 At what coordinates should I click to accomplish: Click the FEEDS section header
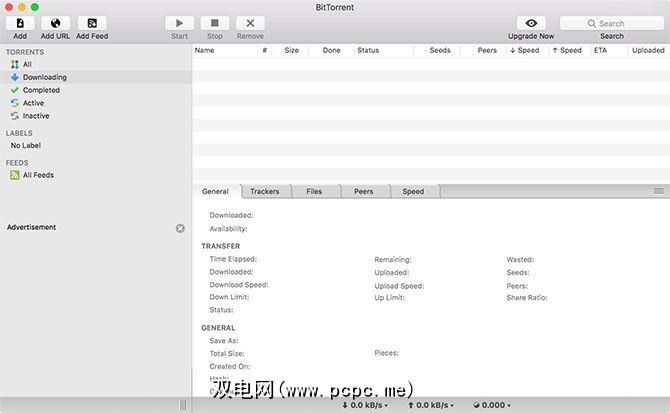pos(17,163)
